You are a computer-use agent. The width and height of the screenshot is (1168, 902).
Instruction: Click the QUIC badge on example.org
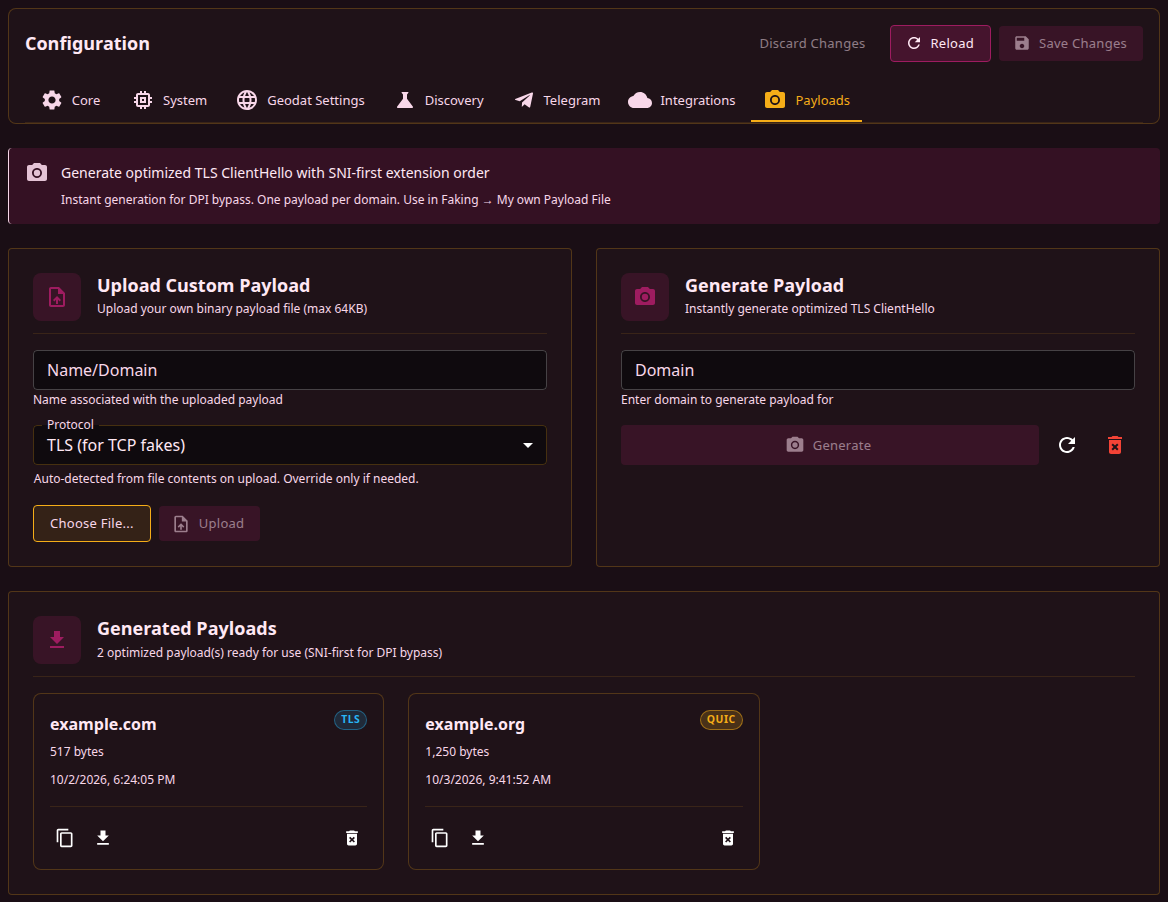(721, 720)
